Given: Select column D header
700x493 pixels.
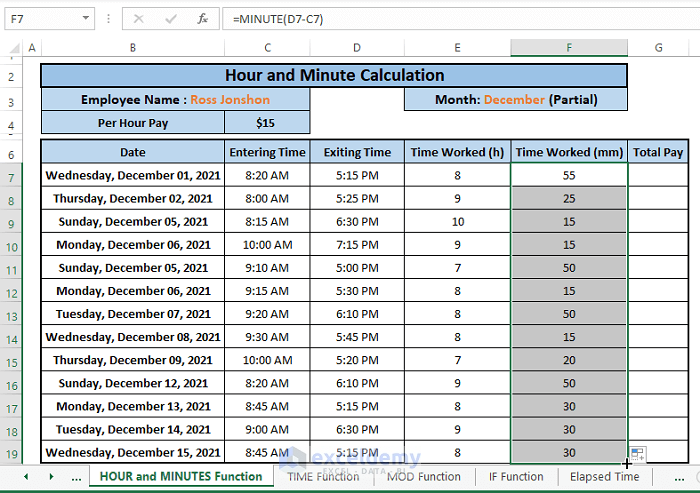Looking at the screenshot, I should pos(357,48).
